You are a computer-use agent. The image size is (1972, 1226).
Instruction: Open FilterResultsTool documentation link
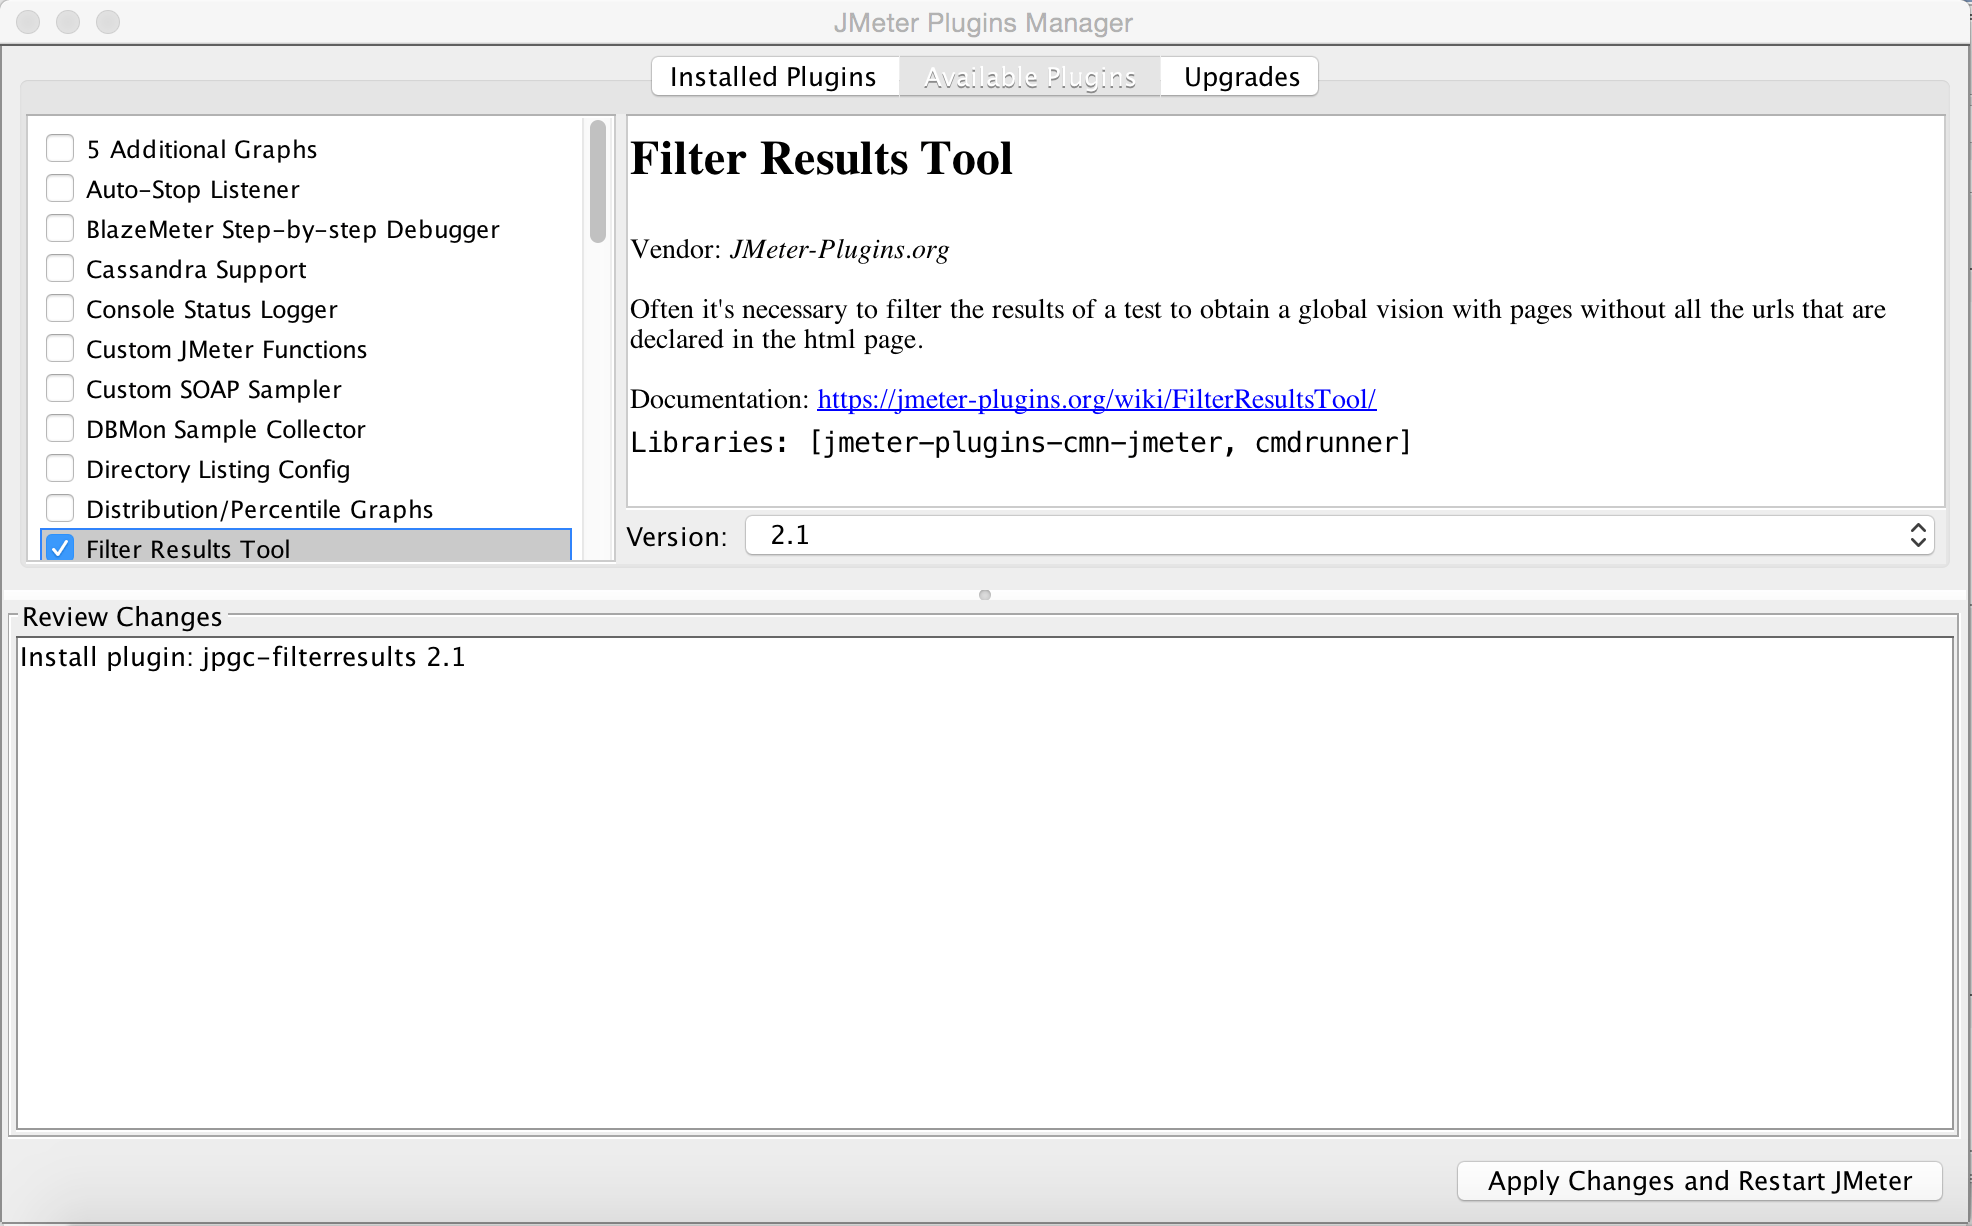click(x=1096, y=399)
